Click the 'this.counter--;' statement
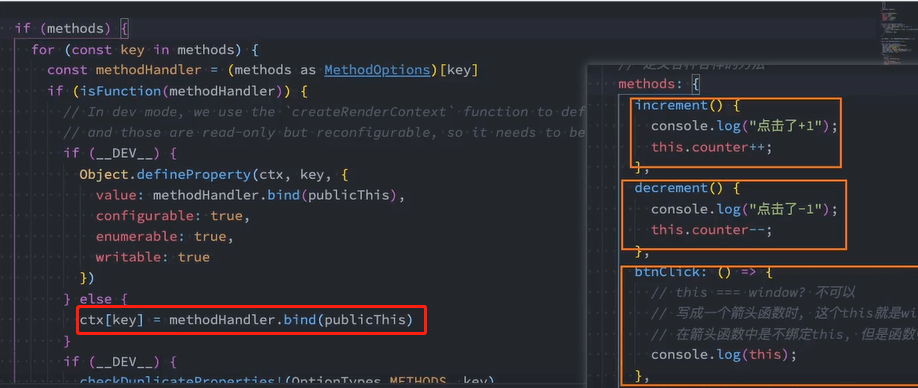 click(712, 230)
